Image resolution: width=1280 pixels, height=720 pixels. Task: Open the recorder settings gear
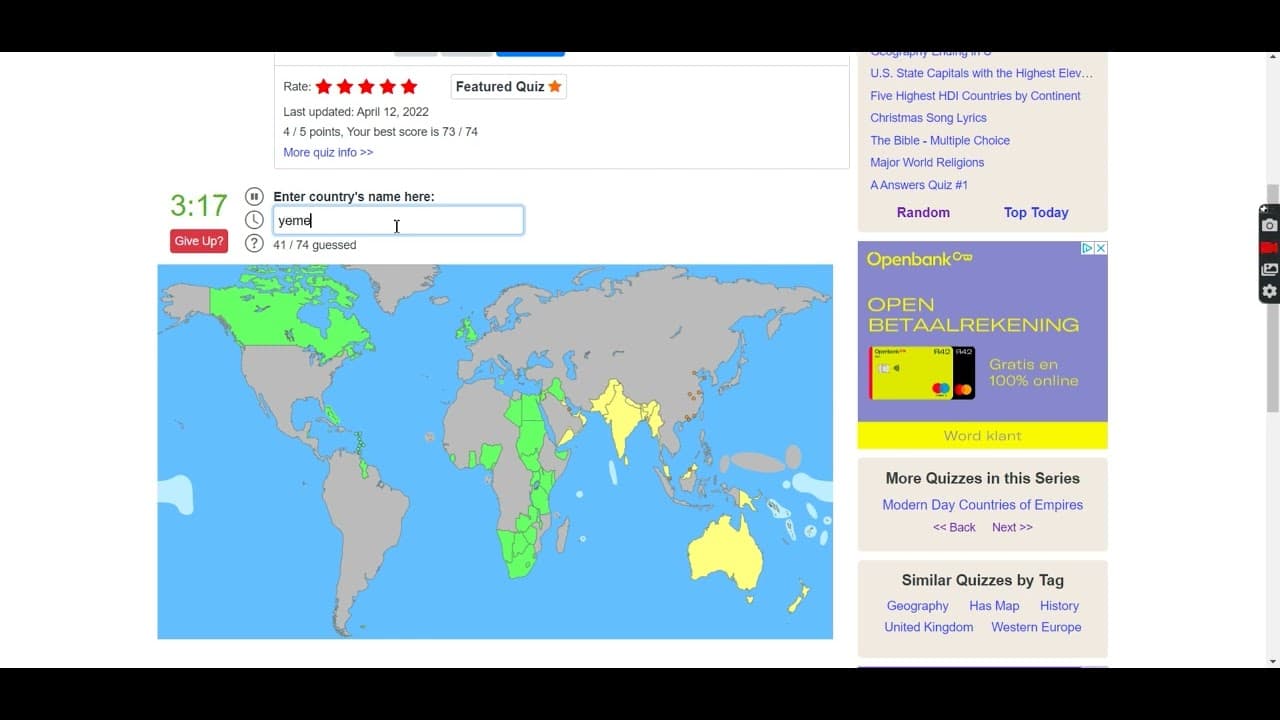coord(1269,291)
